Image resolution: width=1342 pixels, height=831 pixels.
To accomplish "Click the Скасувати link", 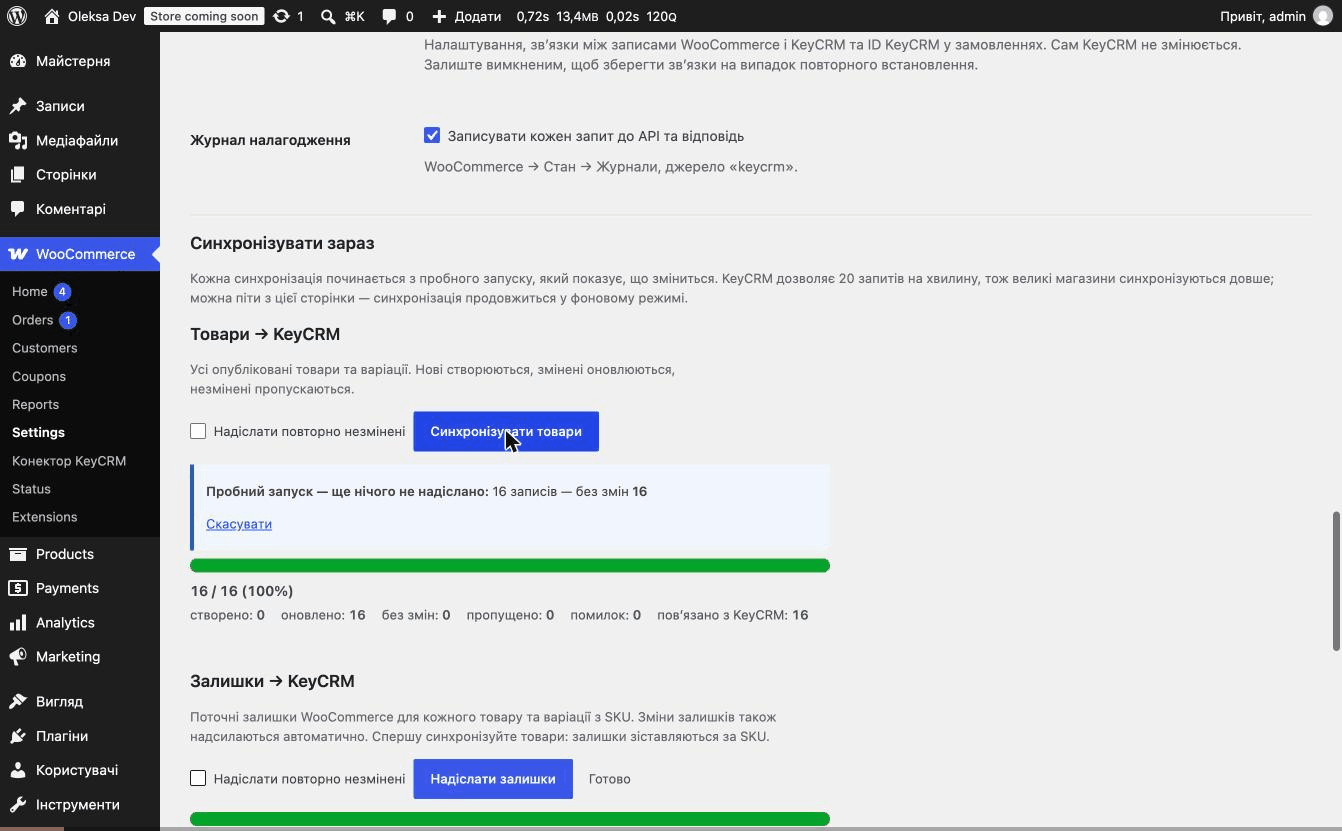I will click(239, 524).
